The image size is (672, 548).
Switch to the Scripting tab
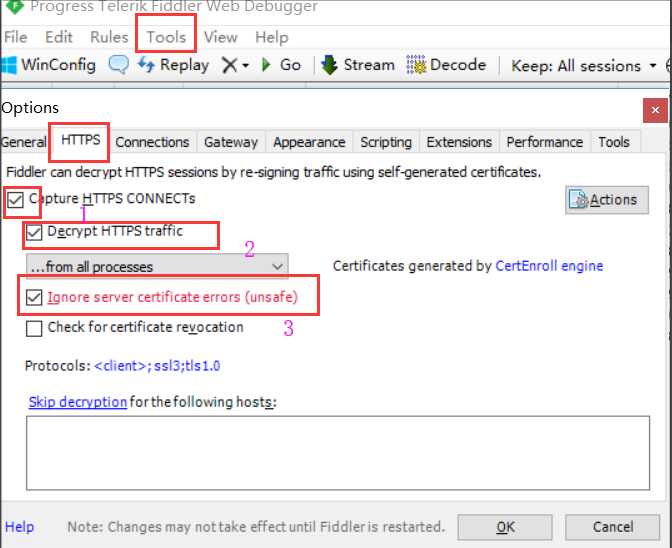[386, 142]
